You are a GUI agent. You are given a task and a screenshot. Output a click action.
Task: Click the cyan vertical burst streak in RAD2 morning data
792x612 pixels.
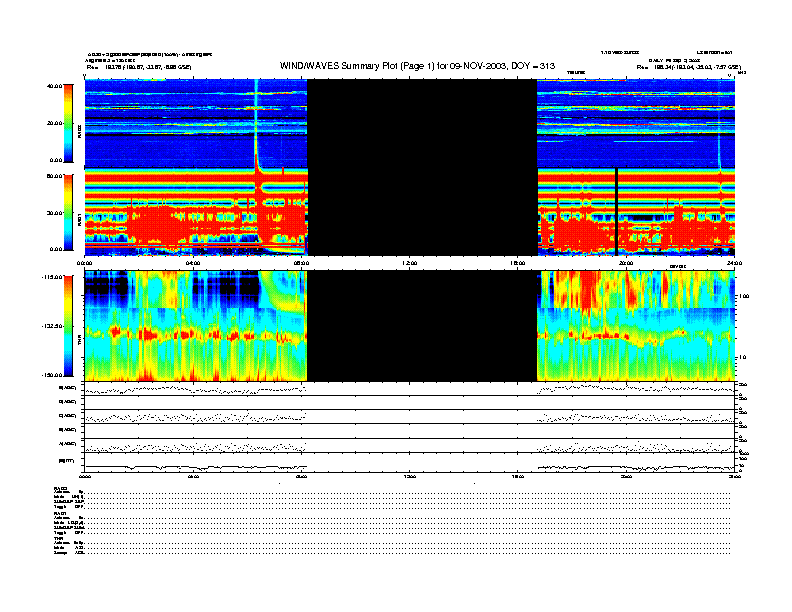(257, 121)
